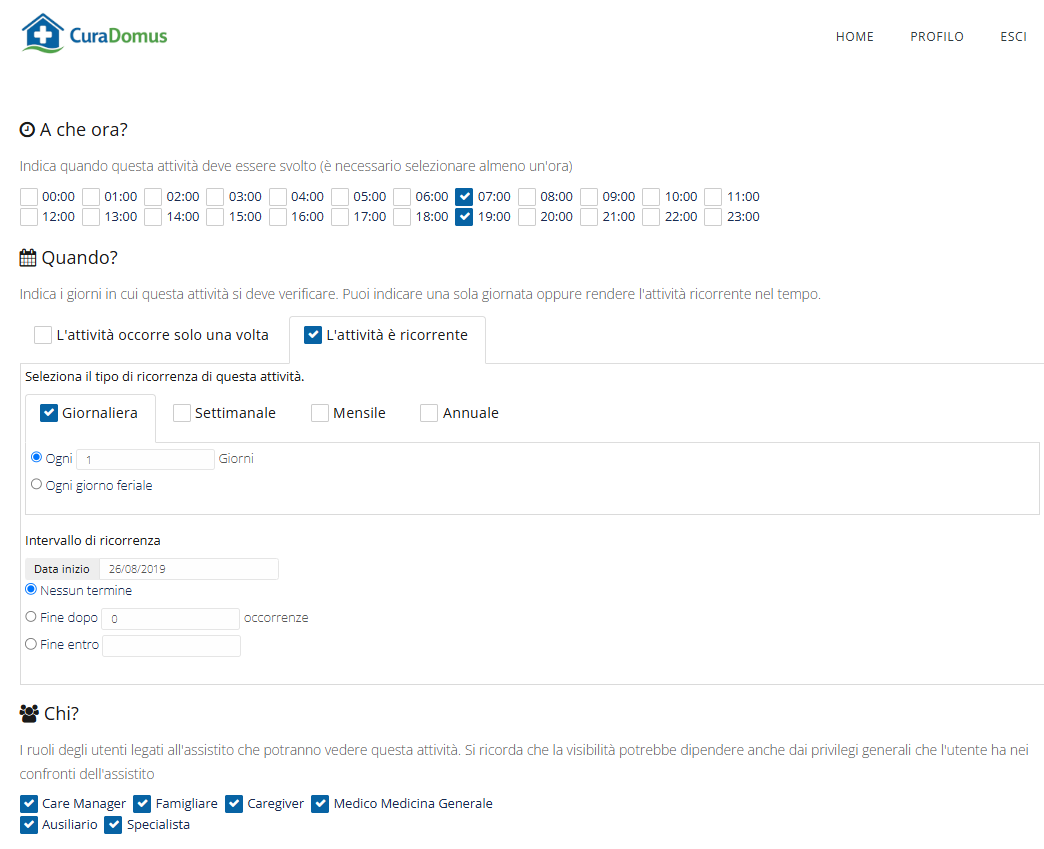Toggle the Famigliare role checkbox

[142, 804]
